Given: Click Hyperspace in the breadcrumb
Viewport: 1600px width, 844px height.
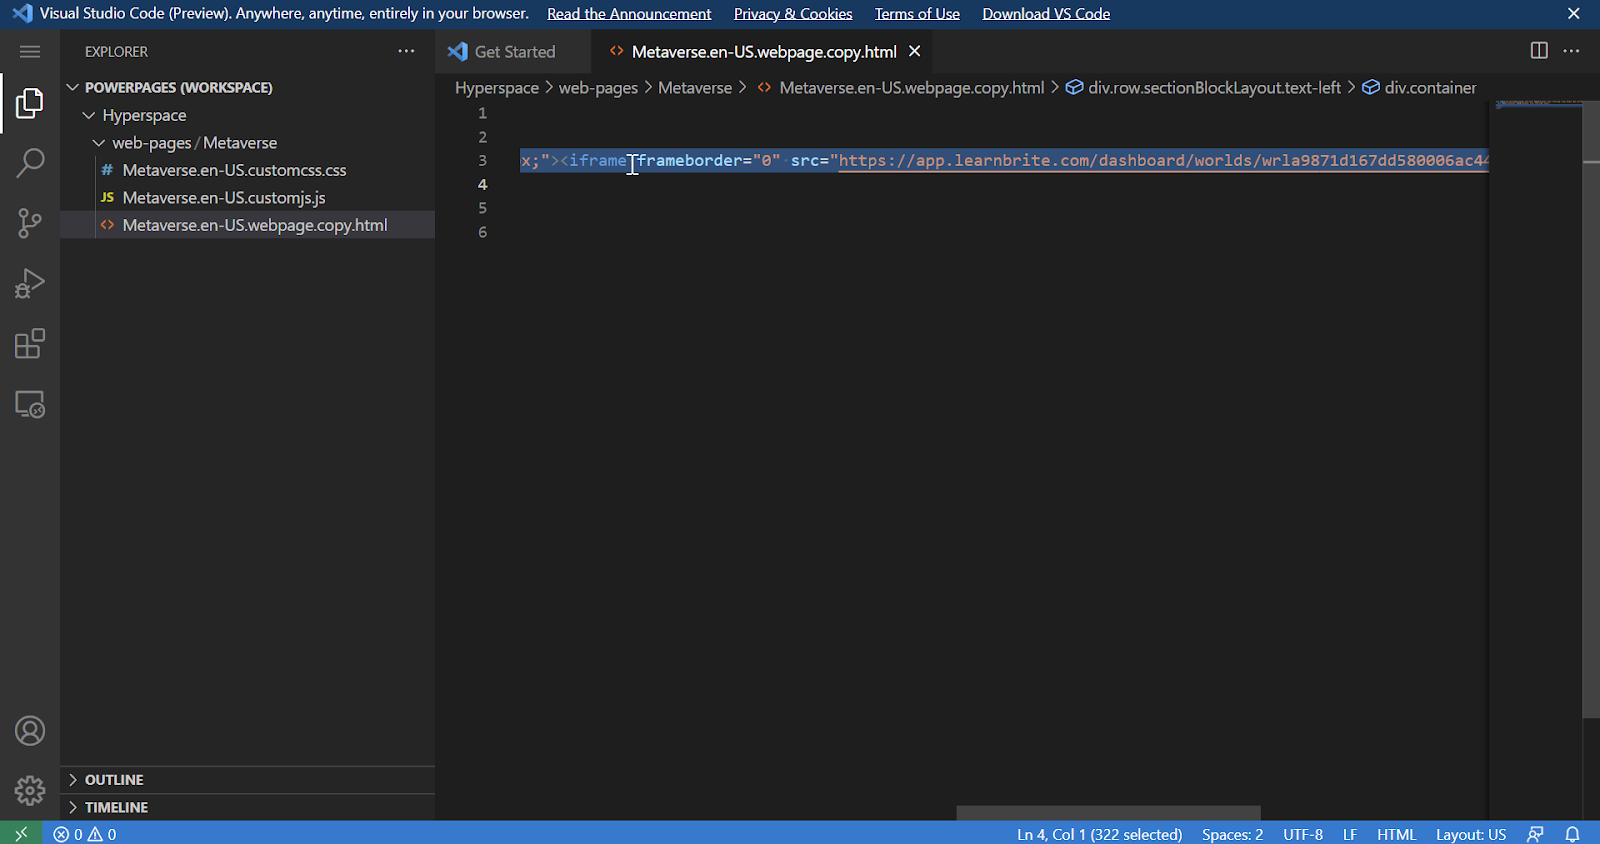Looking at the screenshot, I should pyautogui.click(x=497, y=88).
